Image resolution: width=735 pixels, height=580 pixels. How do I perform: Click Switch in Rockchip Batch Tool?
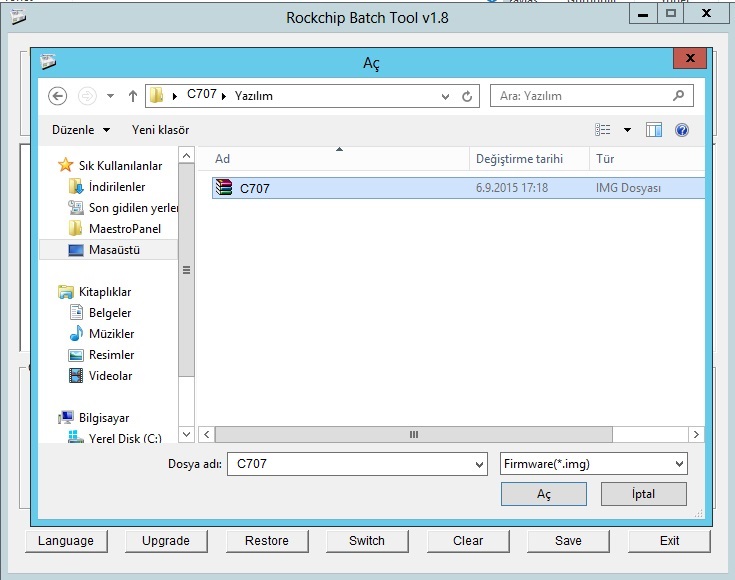[x=367, y=541]
